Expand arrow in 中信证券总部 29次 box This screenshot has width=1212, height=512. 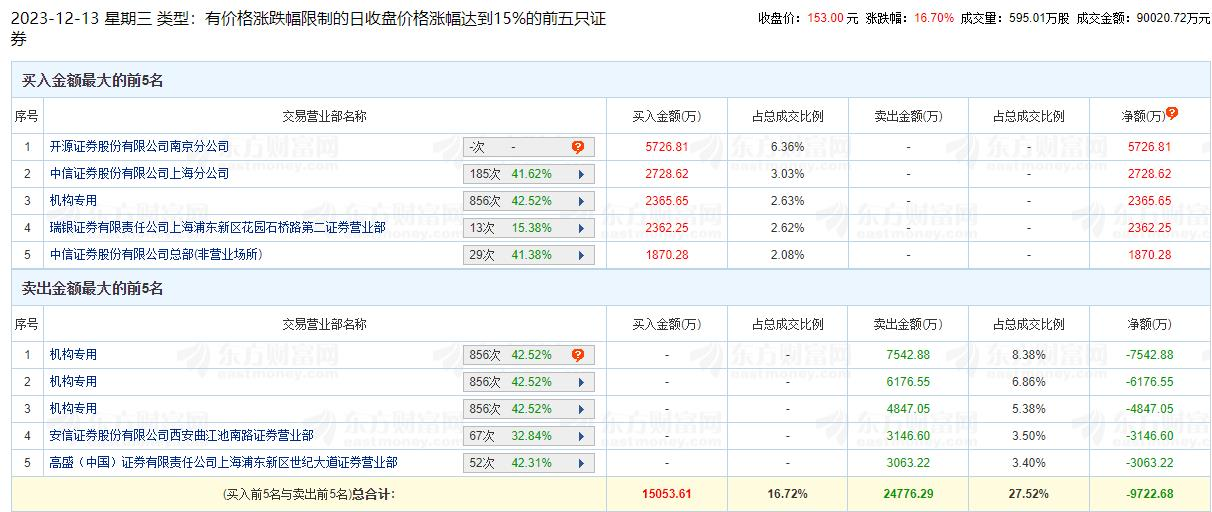tap(579, 255)
